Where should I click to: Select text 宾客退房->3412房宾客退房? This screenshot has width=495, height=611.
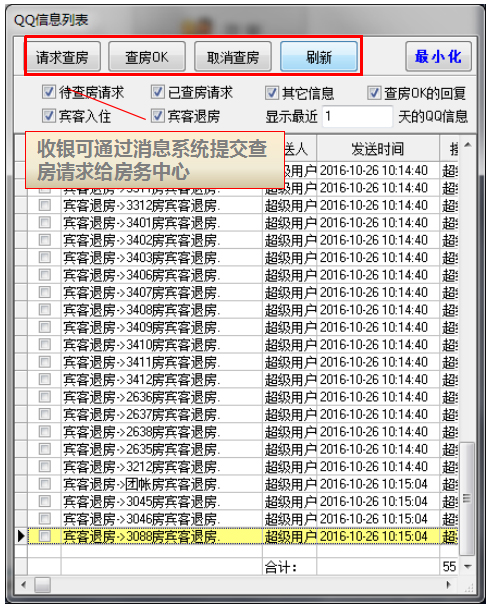[141, 380]
